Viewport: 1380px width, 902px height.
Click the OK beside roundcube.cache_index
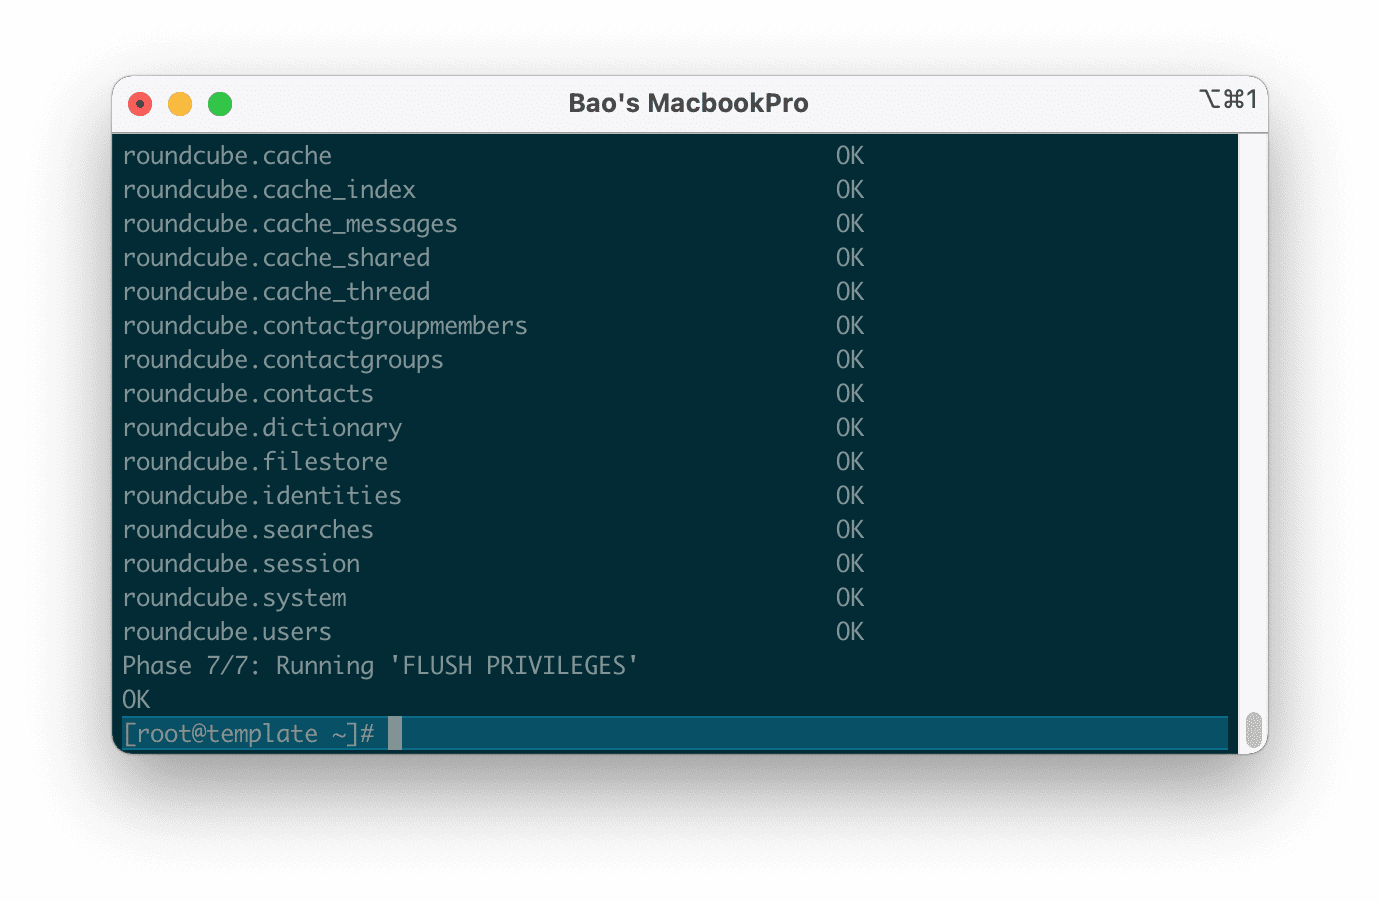(849, 189)
